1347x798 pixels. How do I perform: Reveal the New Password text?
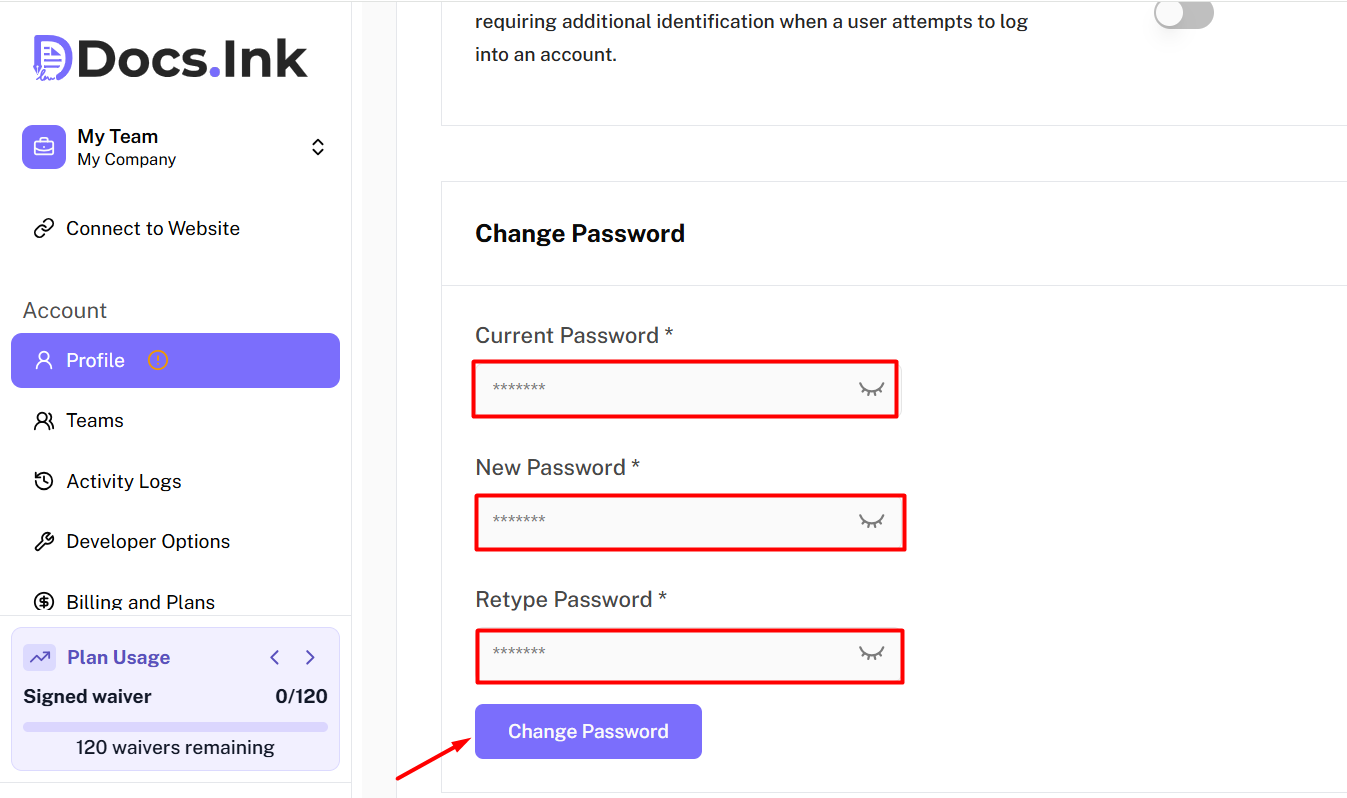click(x=872, y=521)
